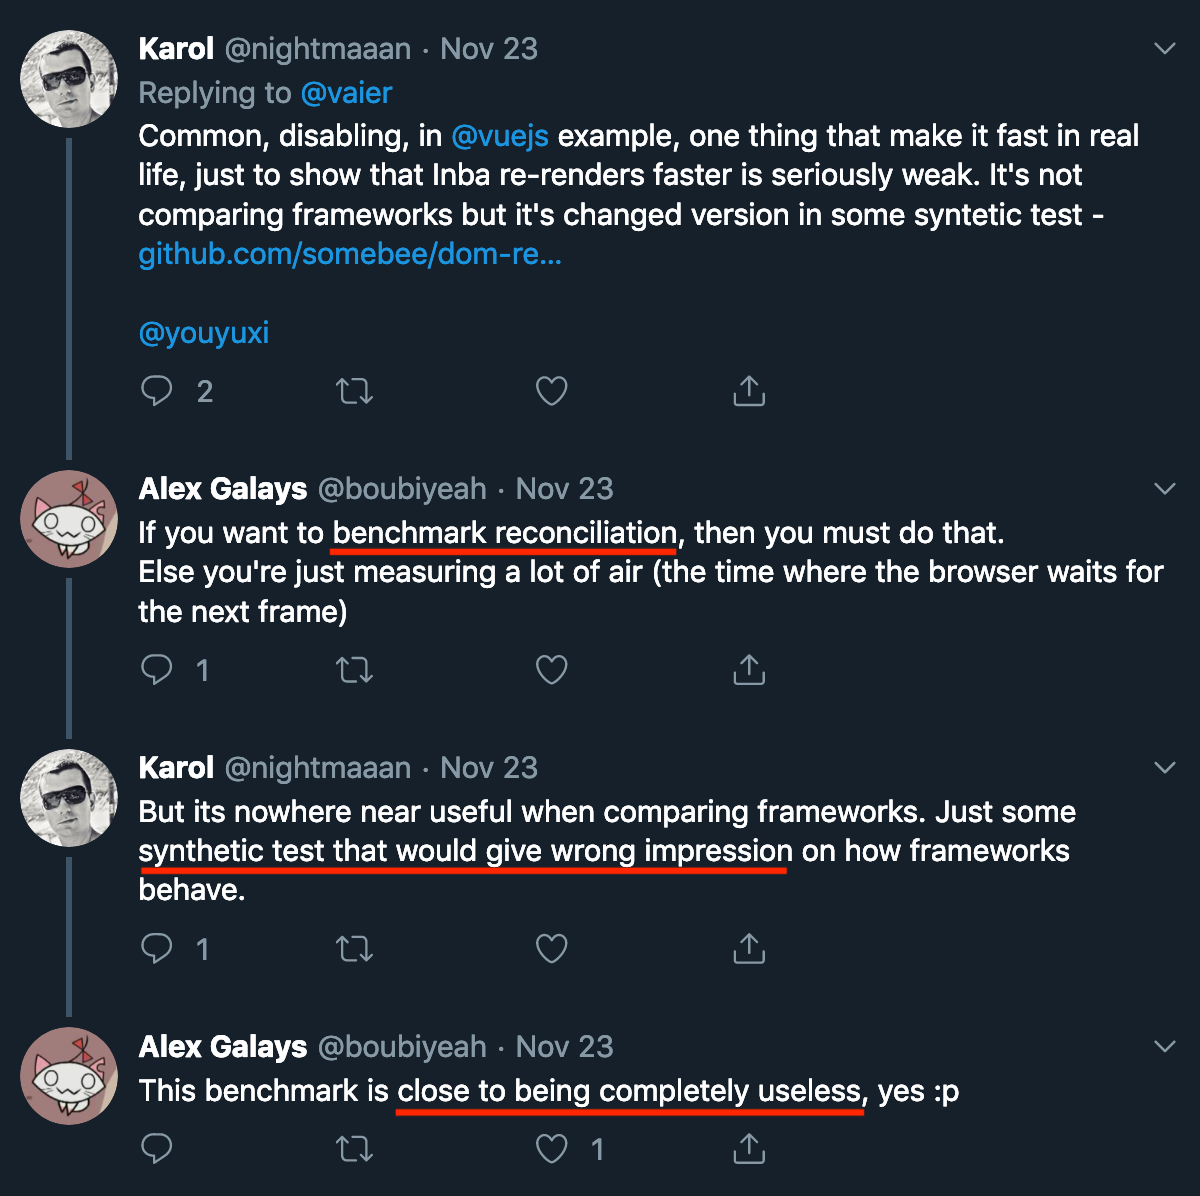The image size is (1200, 1196).
Task: Retweet Alex Galays' benchmark reconciliation tweet
Action: pyautogui.click(x=354, y=669)
